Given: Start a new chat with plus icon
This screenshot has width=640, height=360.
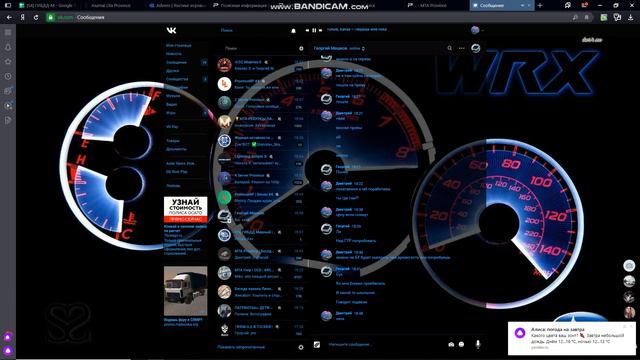Looking at the screenshot, I should (x=301, y=48).
